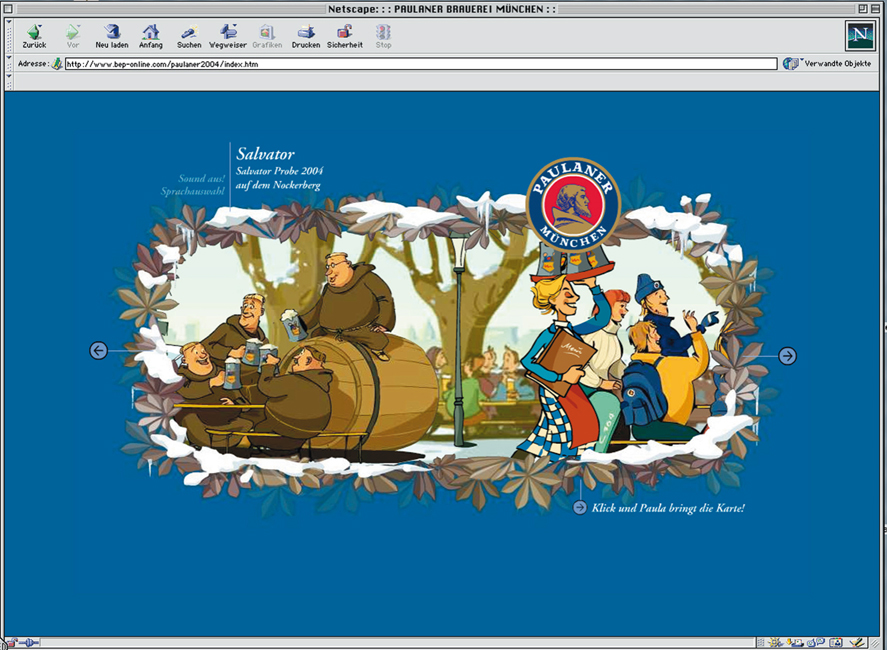Click the lock icon in the status bar

point(12,643)
